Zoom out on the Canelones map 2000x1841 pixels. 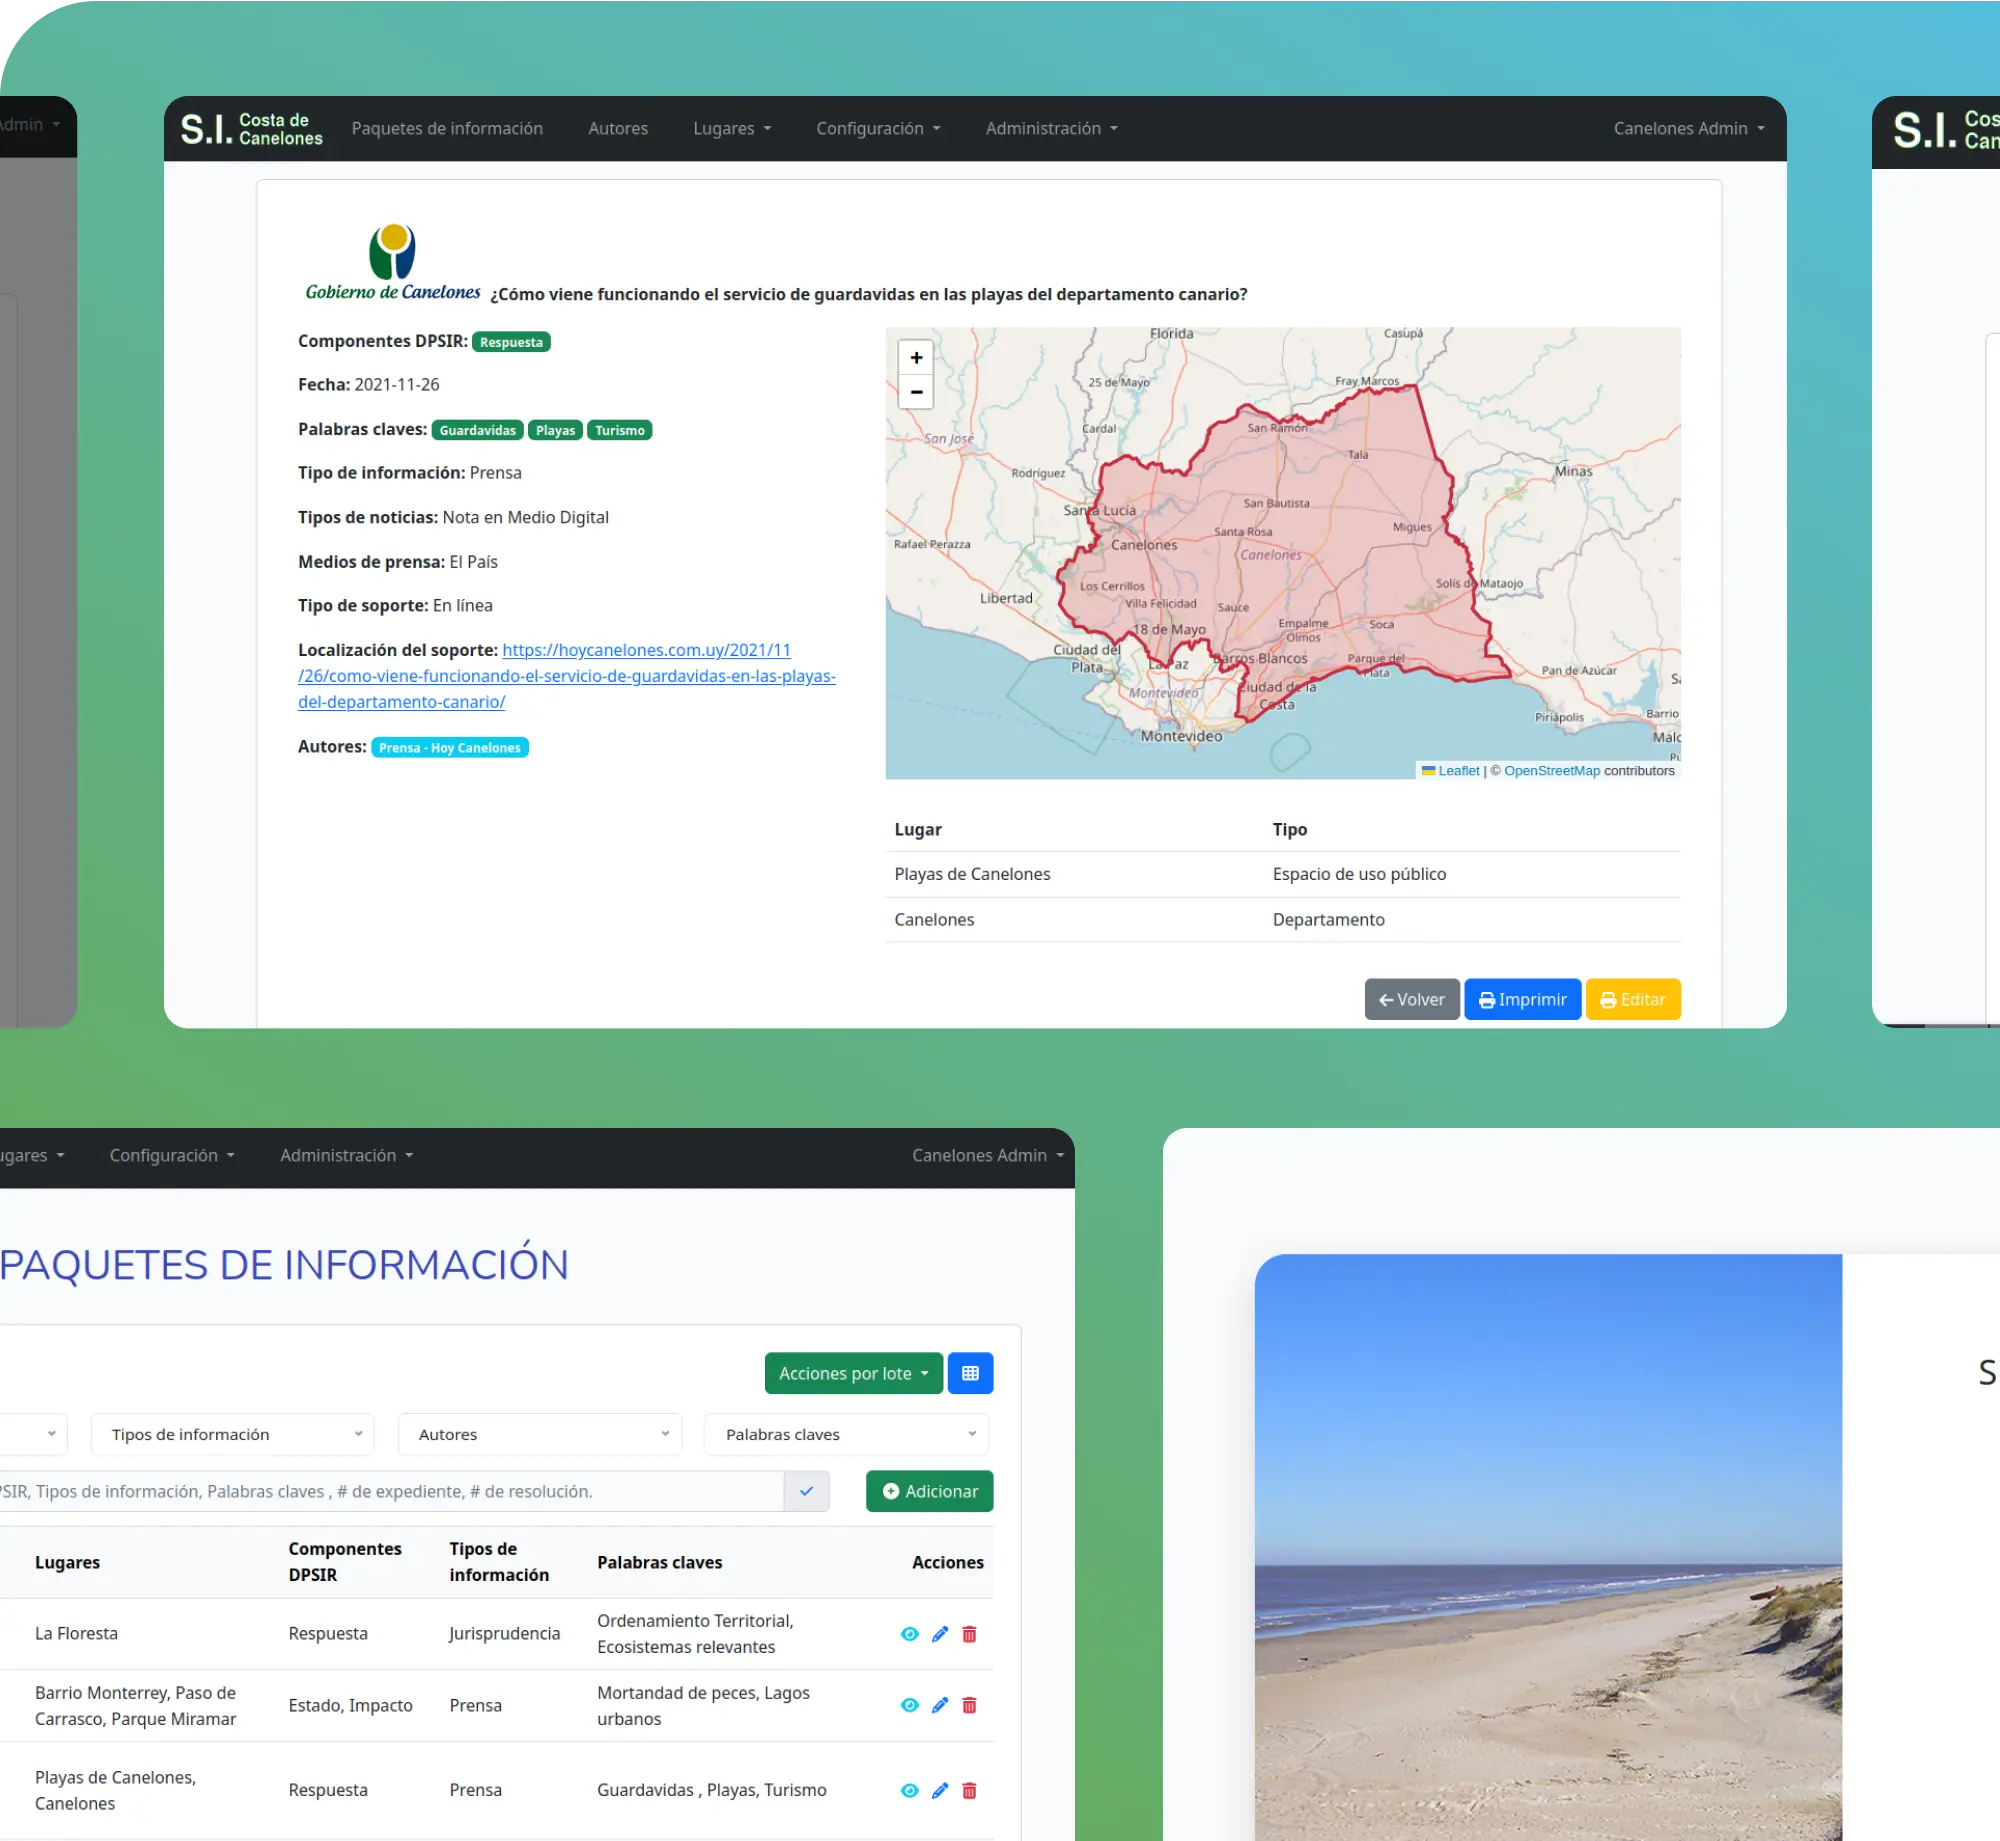(916, 392)
